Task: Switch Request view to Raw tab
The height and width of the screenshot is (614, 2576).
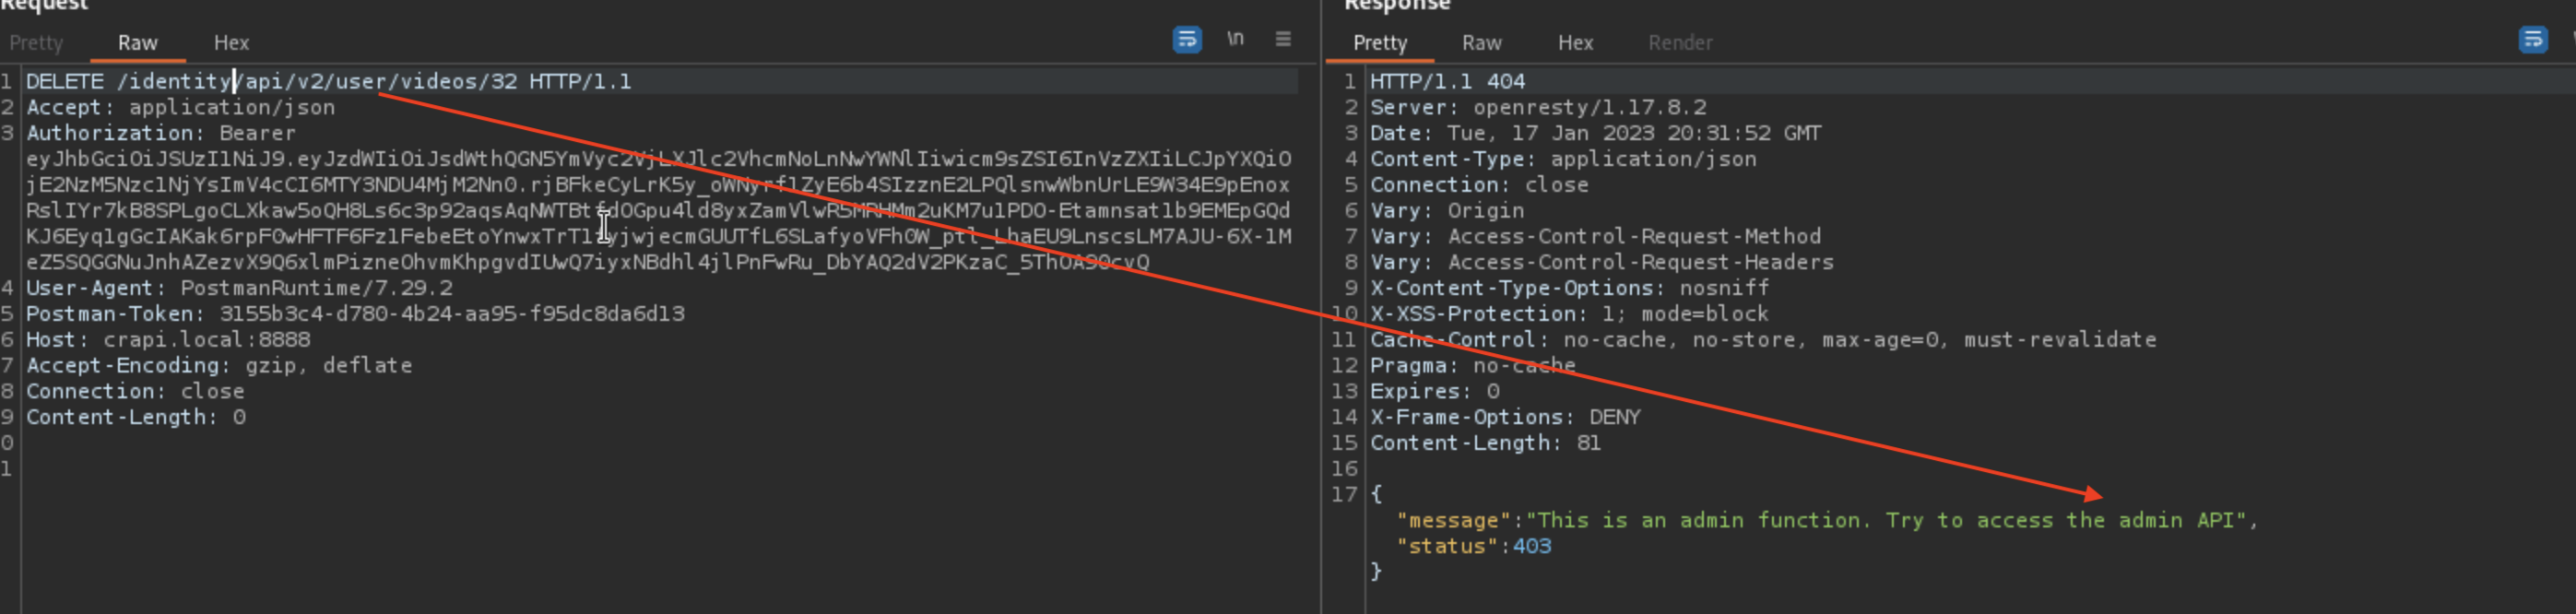Action: tap(137, 43)
